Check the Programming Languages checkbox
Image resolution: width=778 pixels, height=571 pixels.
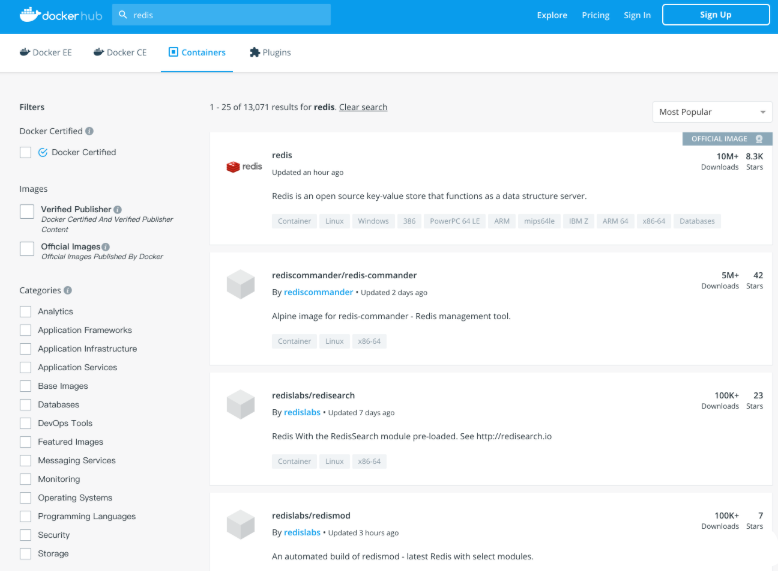25,516
